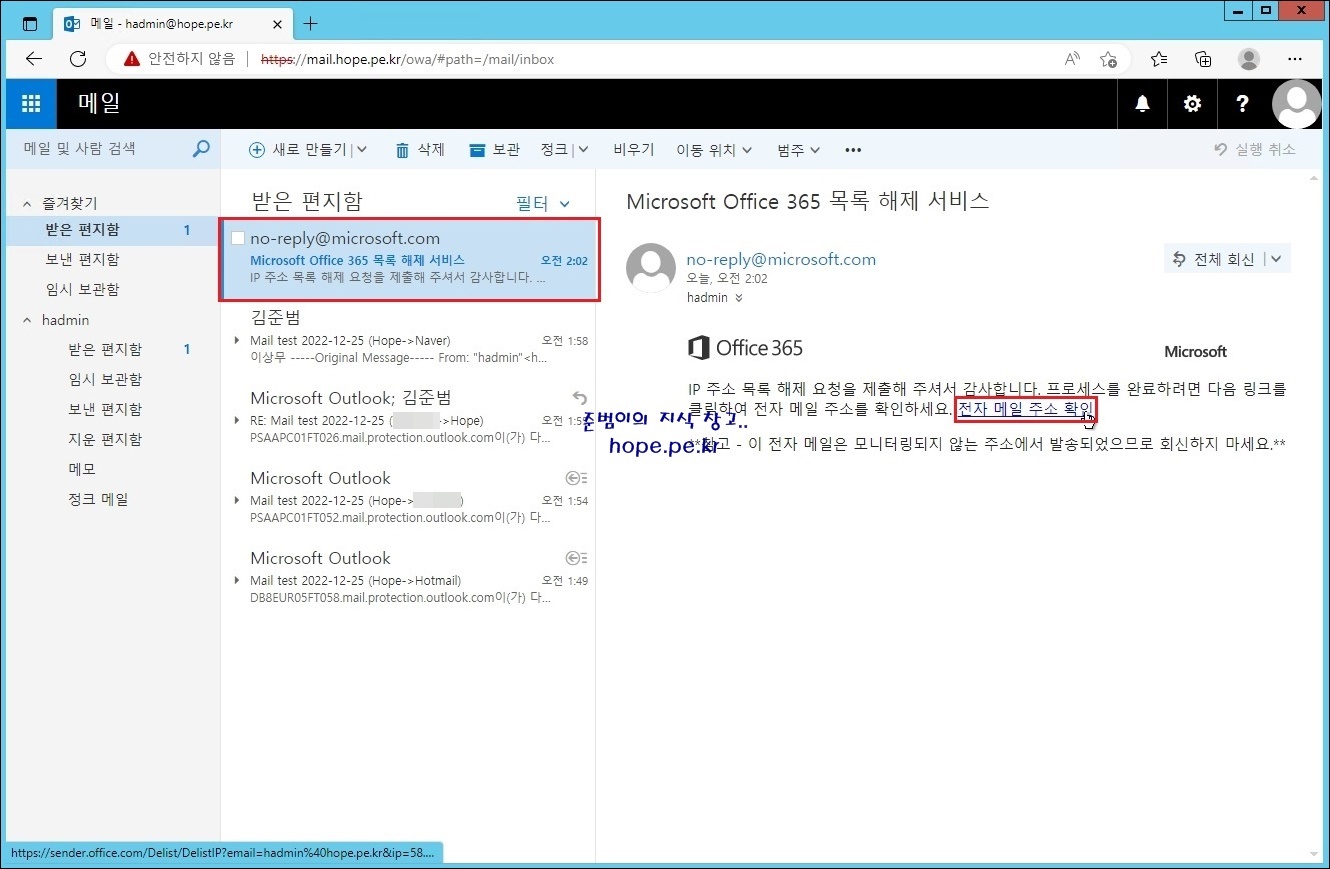
Task: Open the browser profile icon
Action: coord(1249,59)
